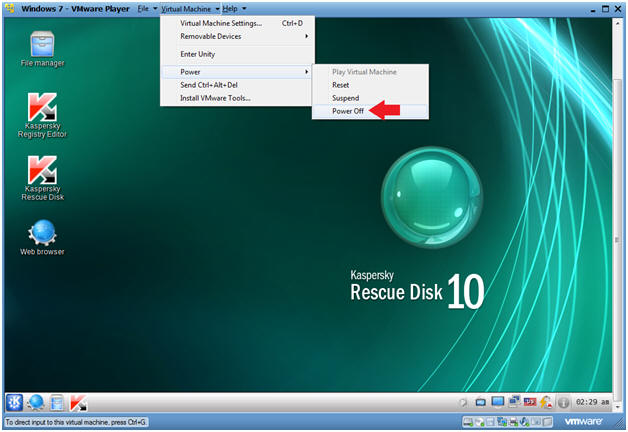This screenshot has height=432, width=628.
Task: Select Power Off in the Power submenu
Action: (x=370, y=111)
